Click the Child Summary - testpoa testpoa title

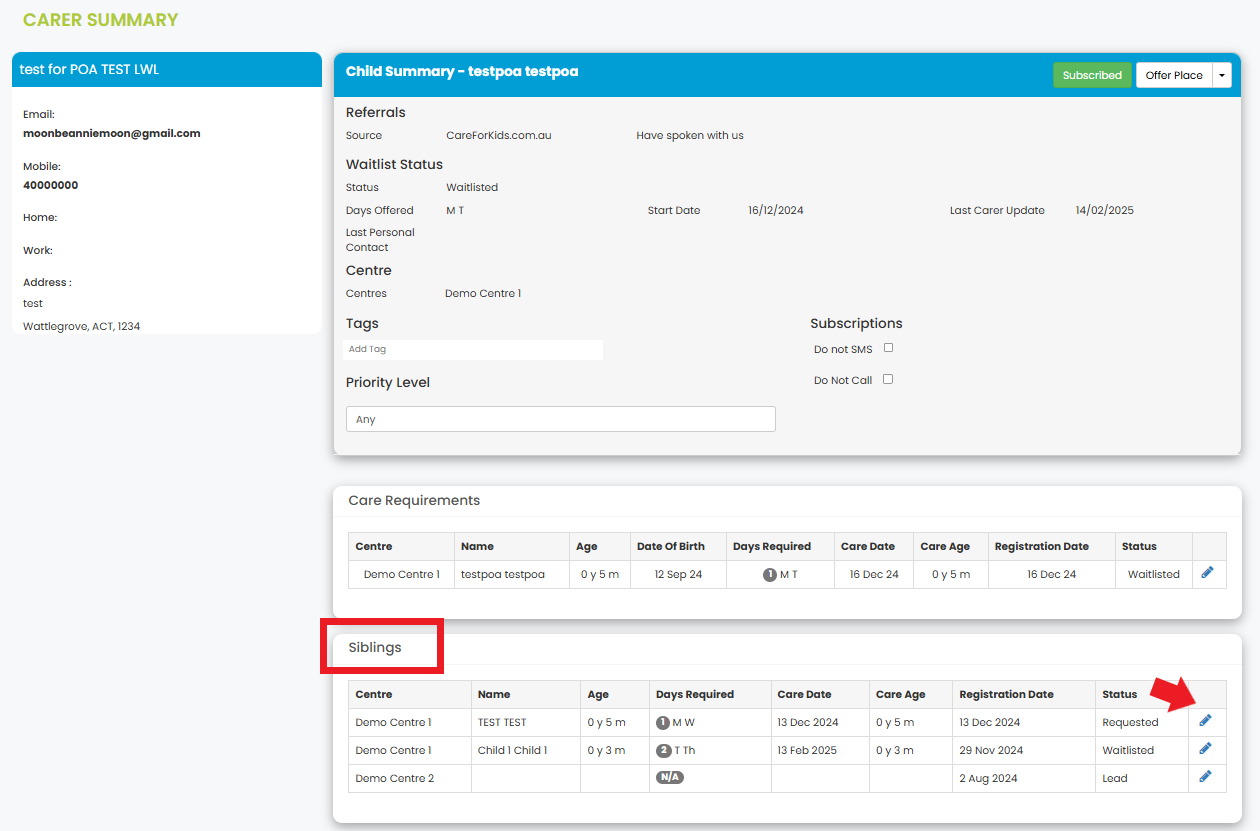click(462, 72)
